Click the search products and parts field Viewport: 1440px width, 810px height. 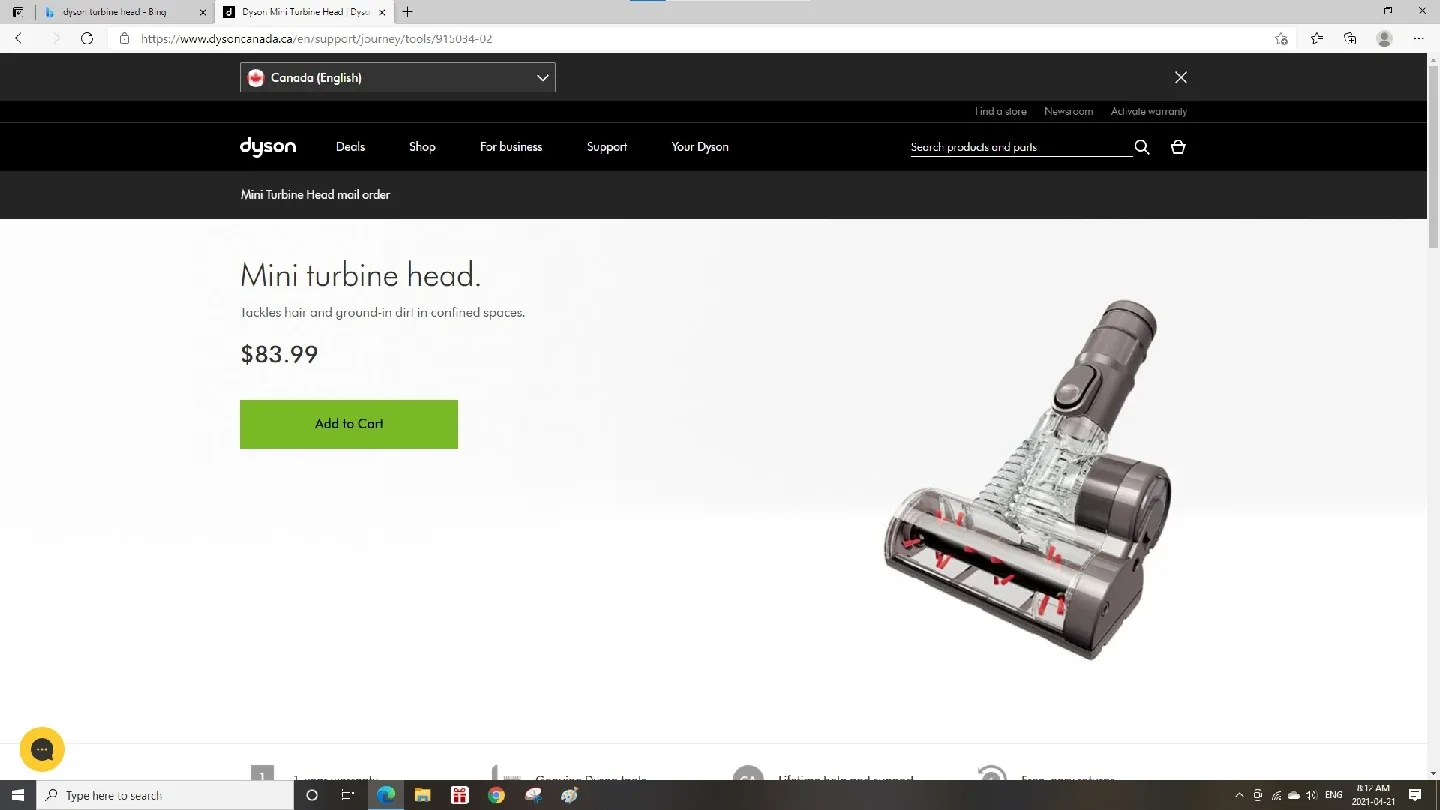point(1010,147)
